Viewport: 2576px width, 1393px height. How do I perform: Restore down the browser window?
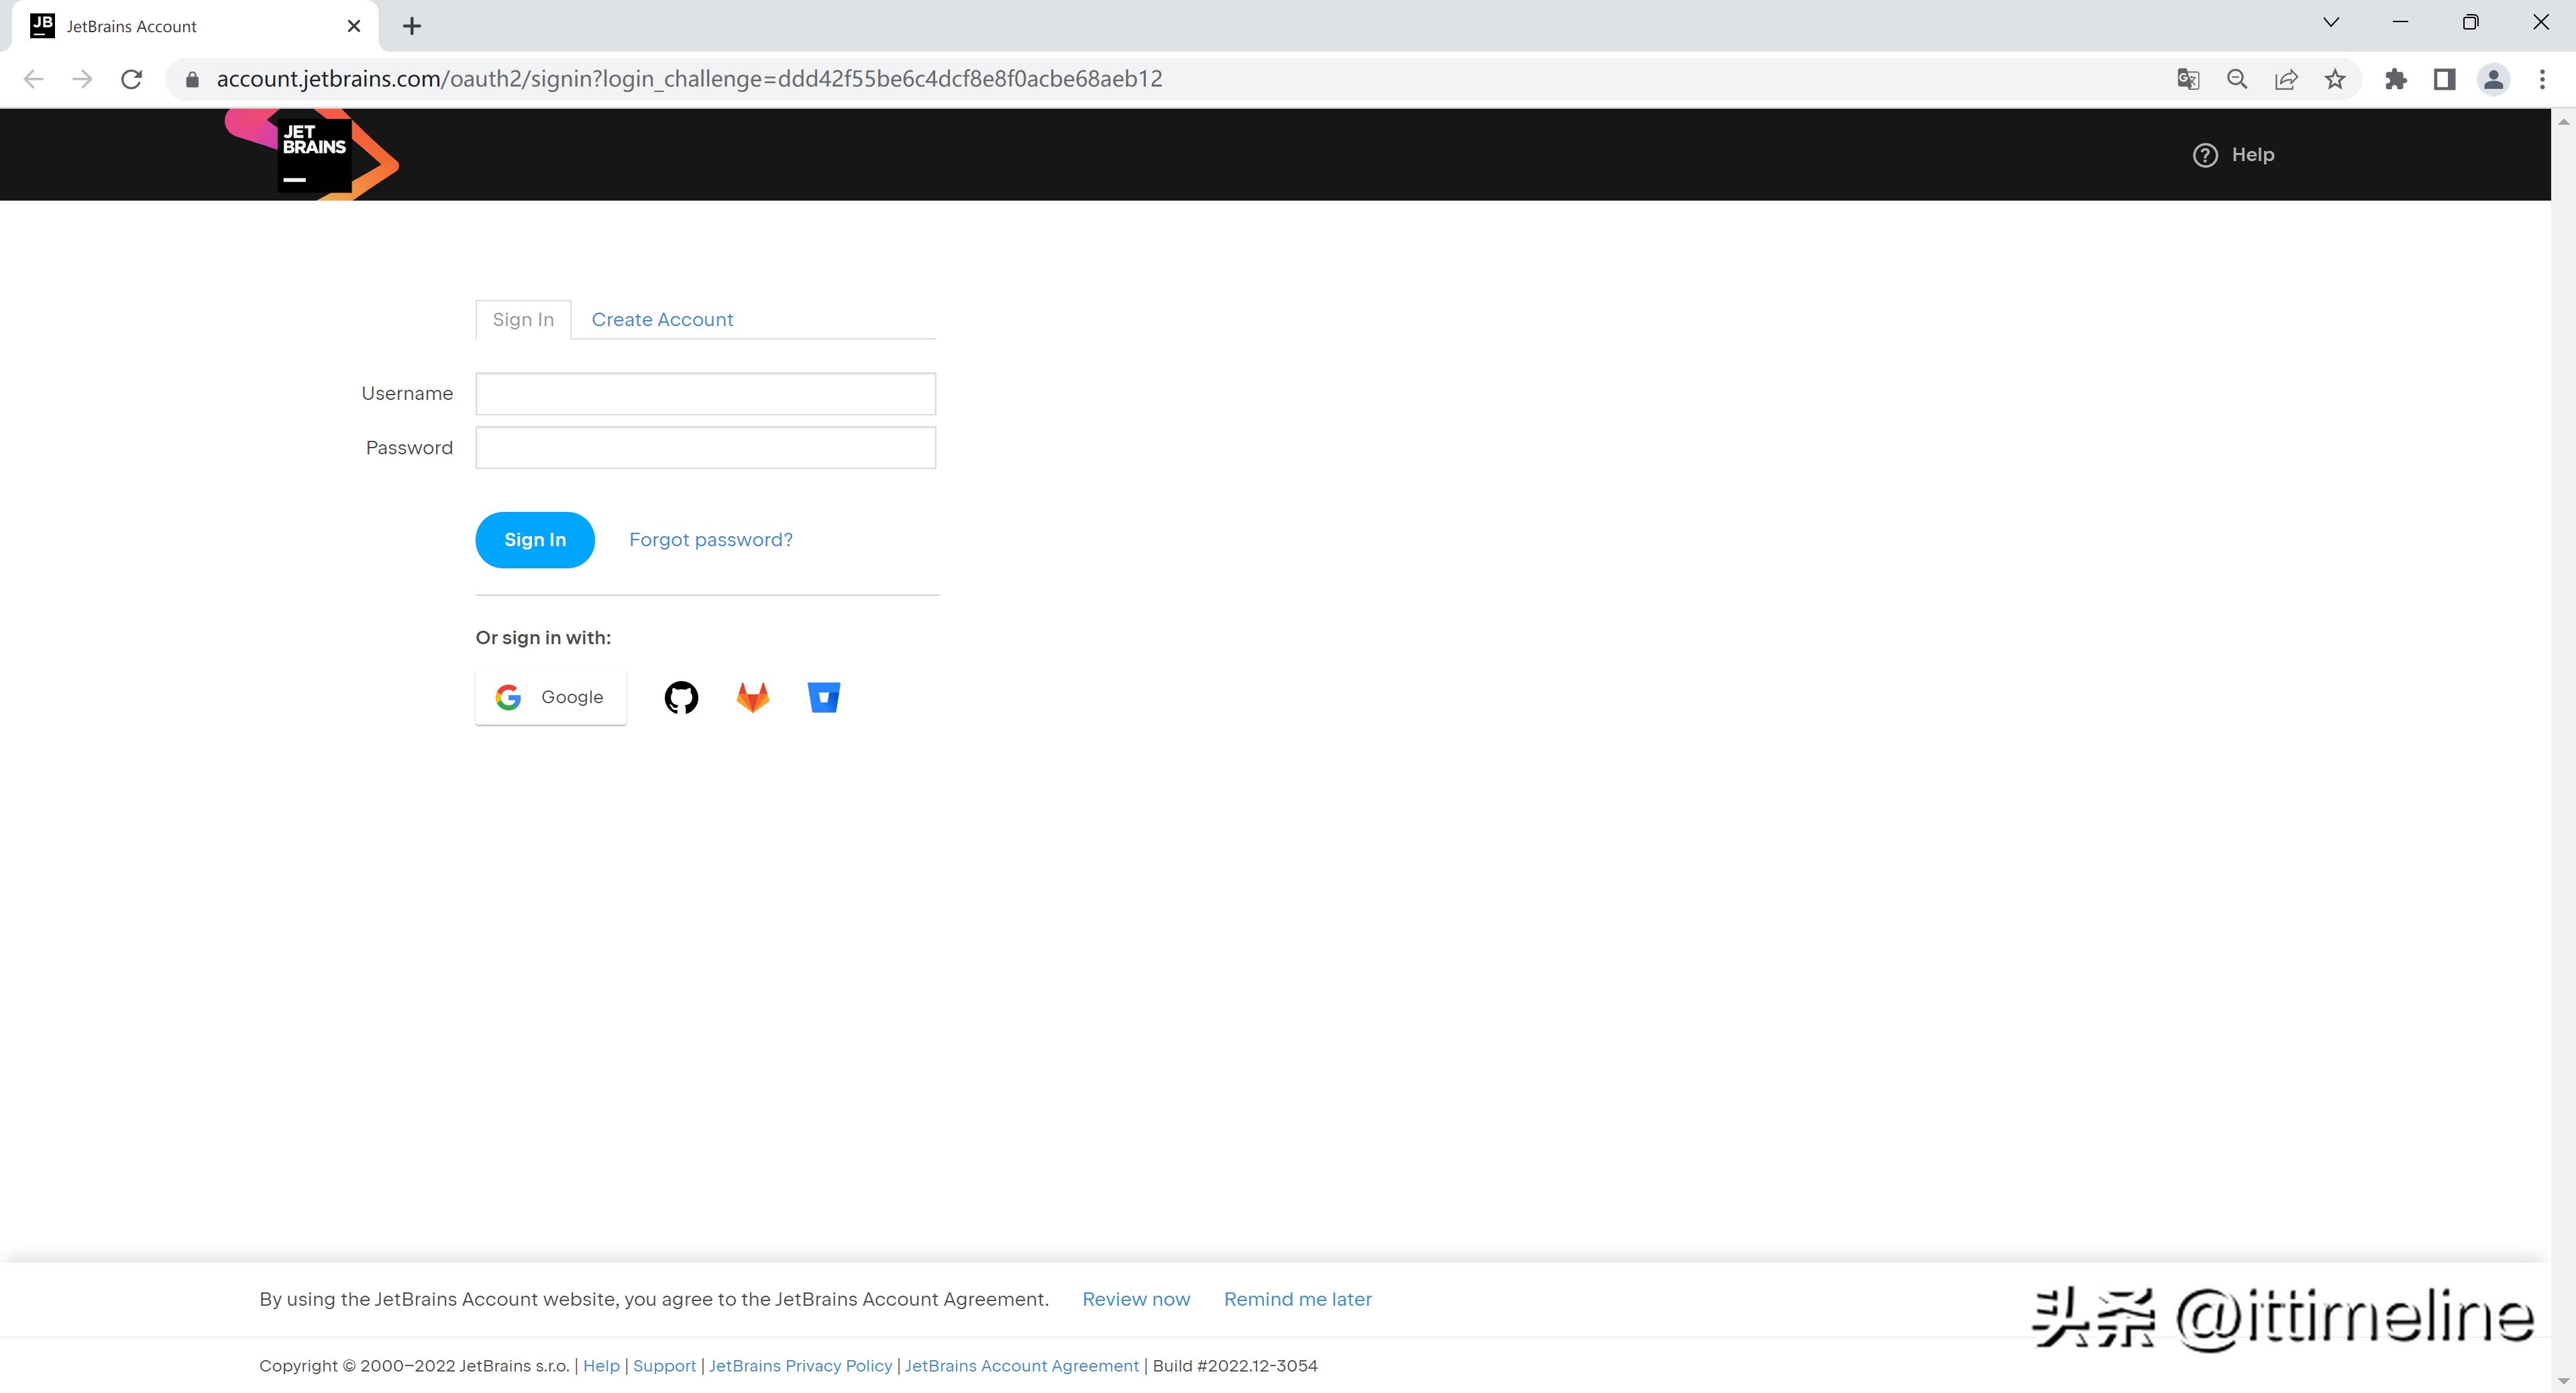2470,22
